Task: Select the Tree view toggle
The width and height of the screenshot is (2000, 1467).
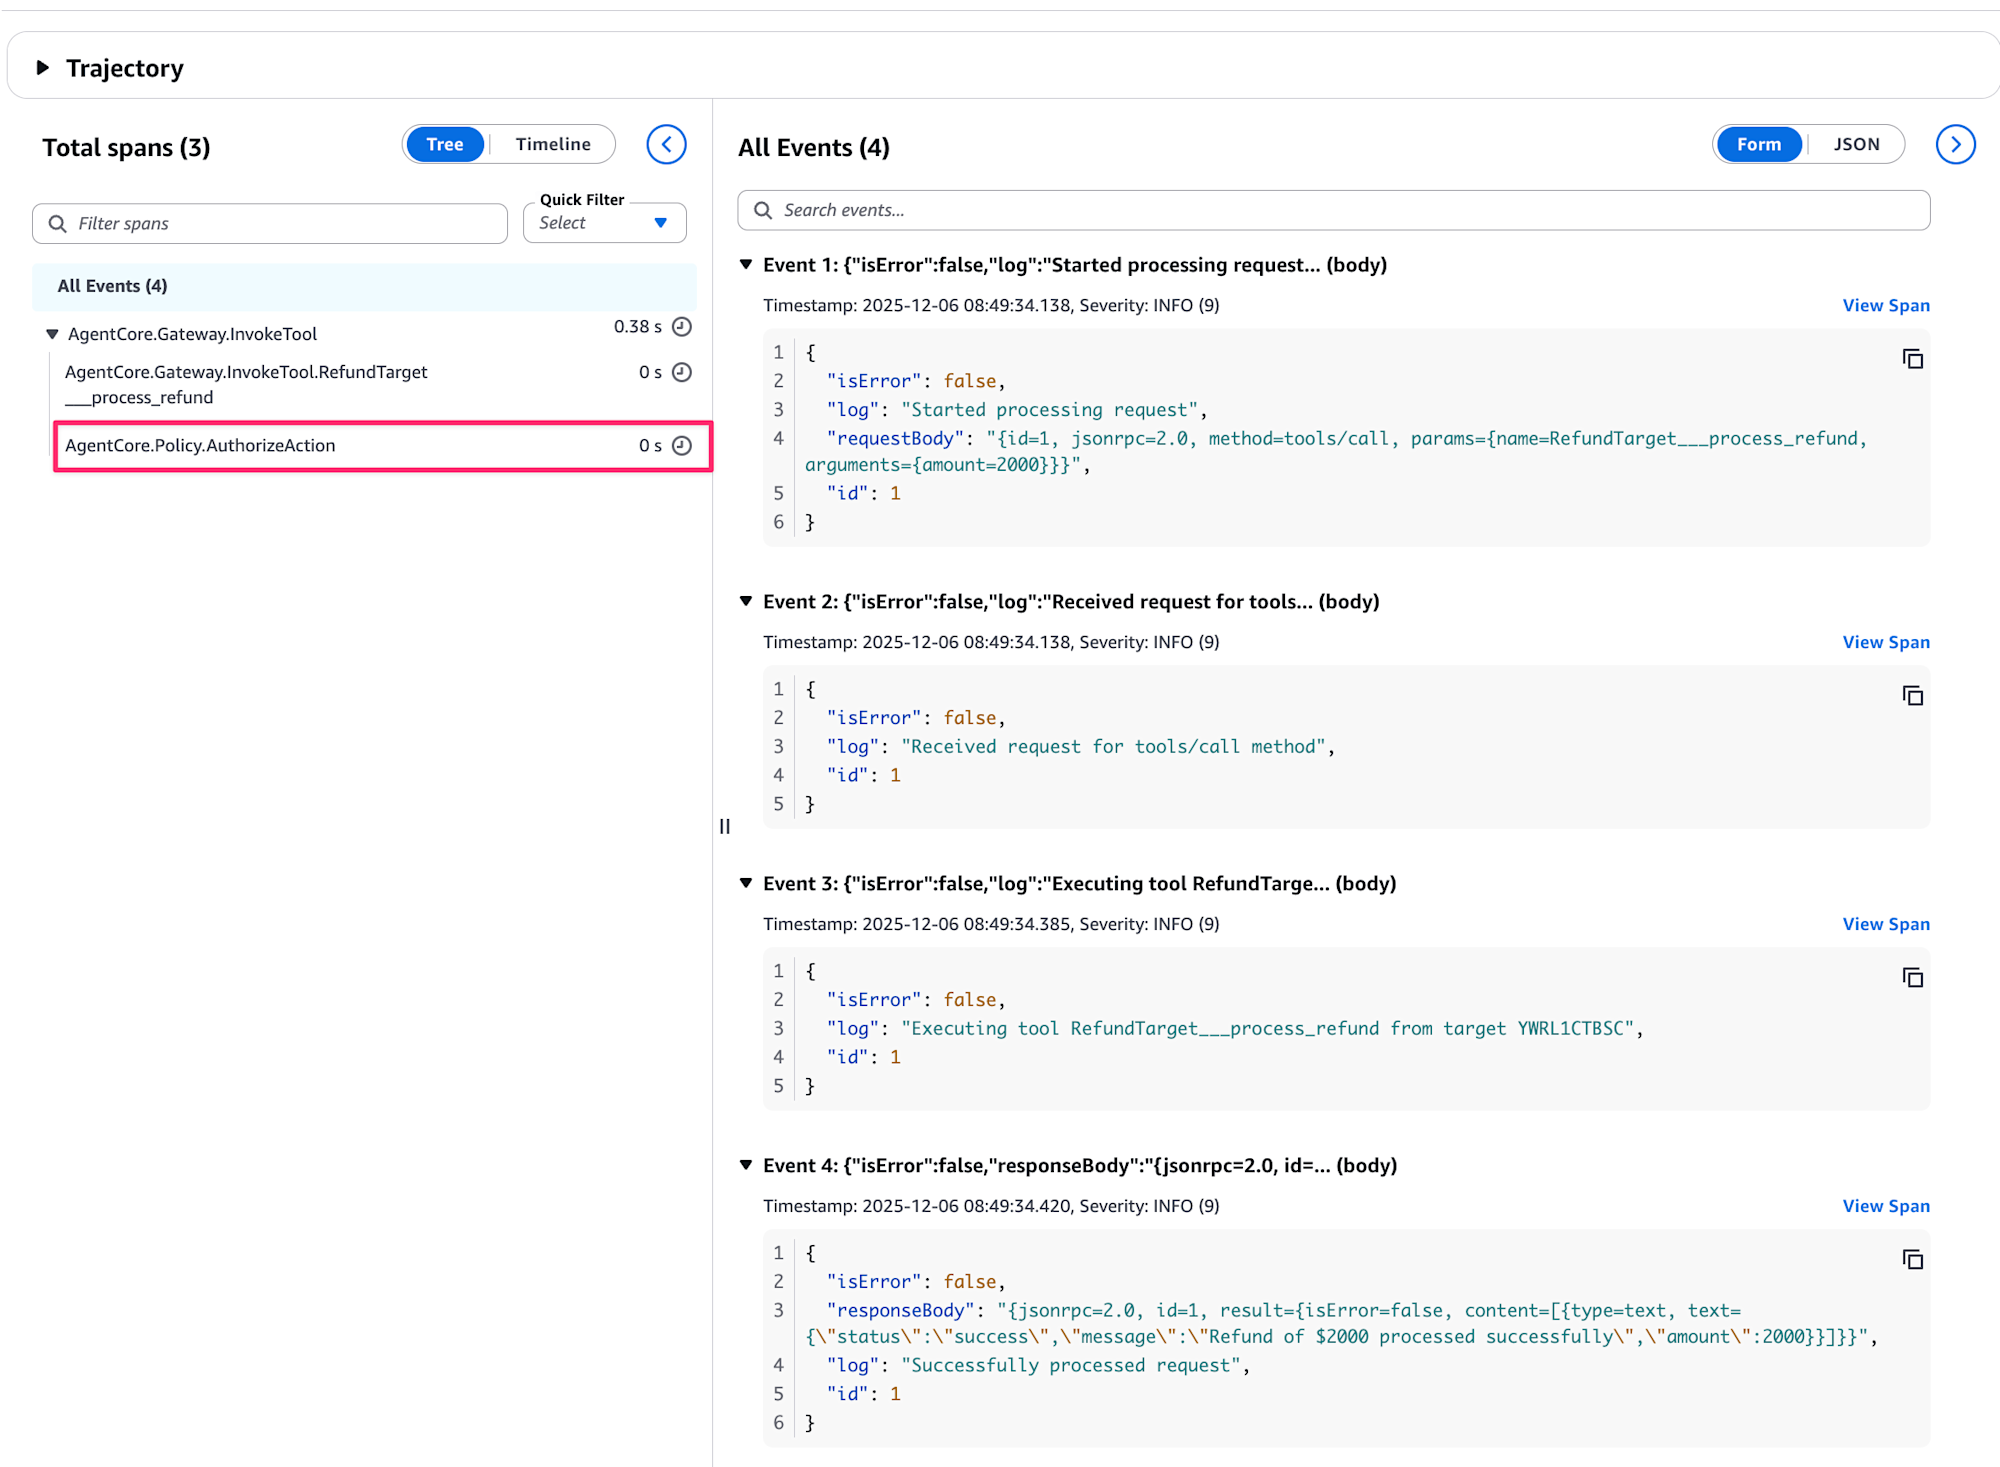Action: [x=445, y=145]
